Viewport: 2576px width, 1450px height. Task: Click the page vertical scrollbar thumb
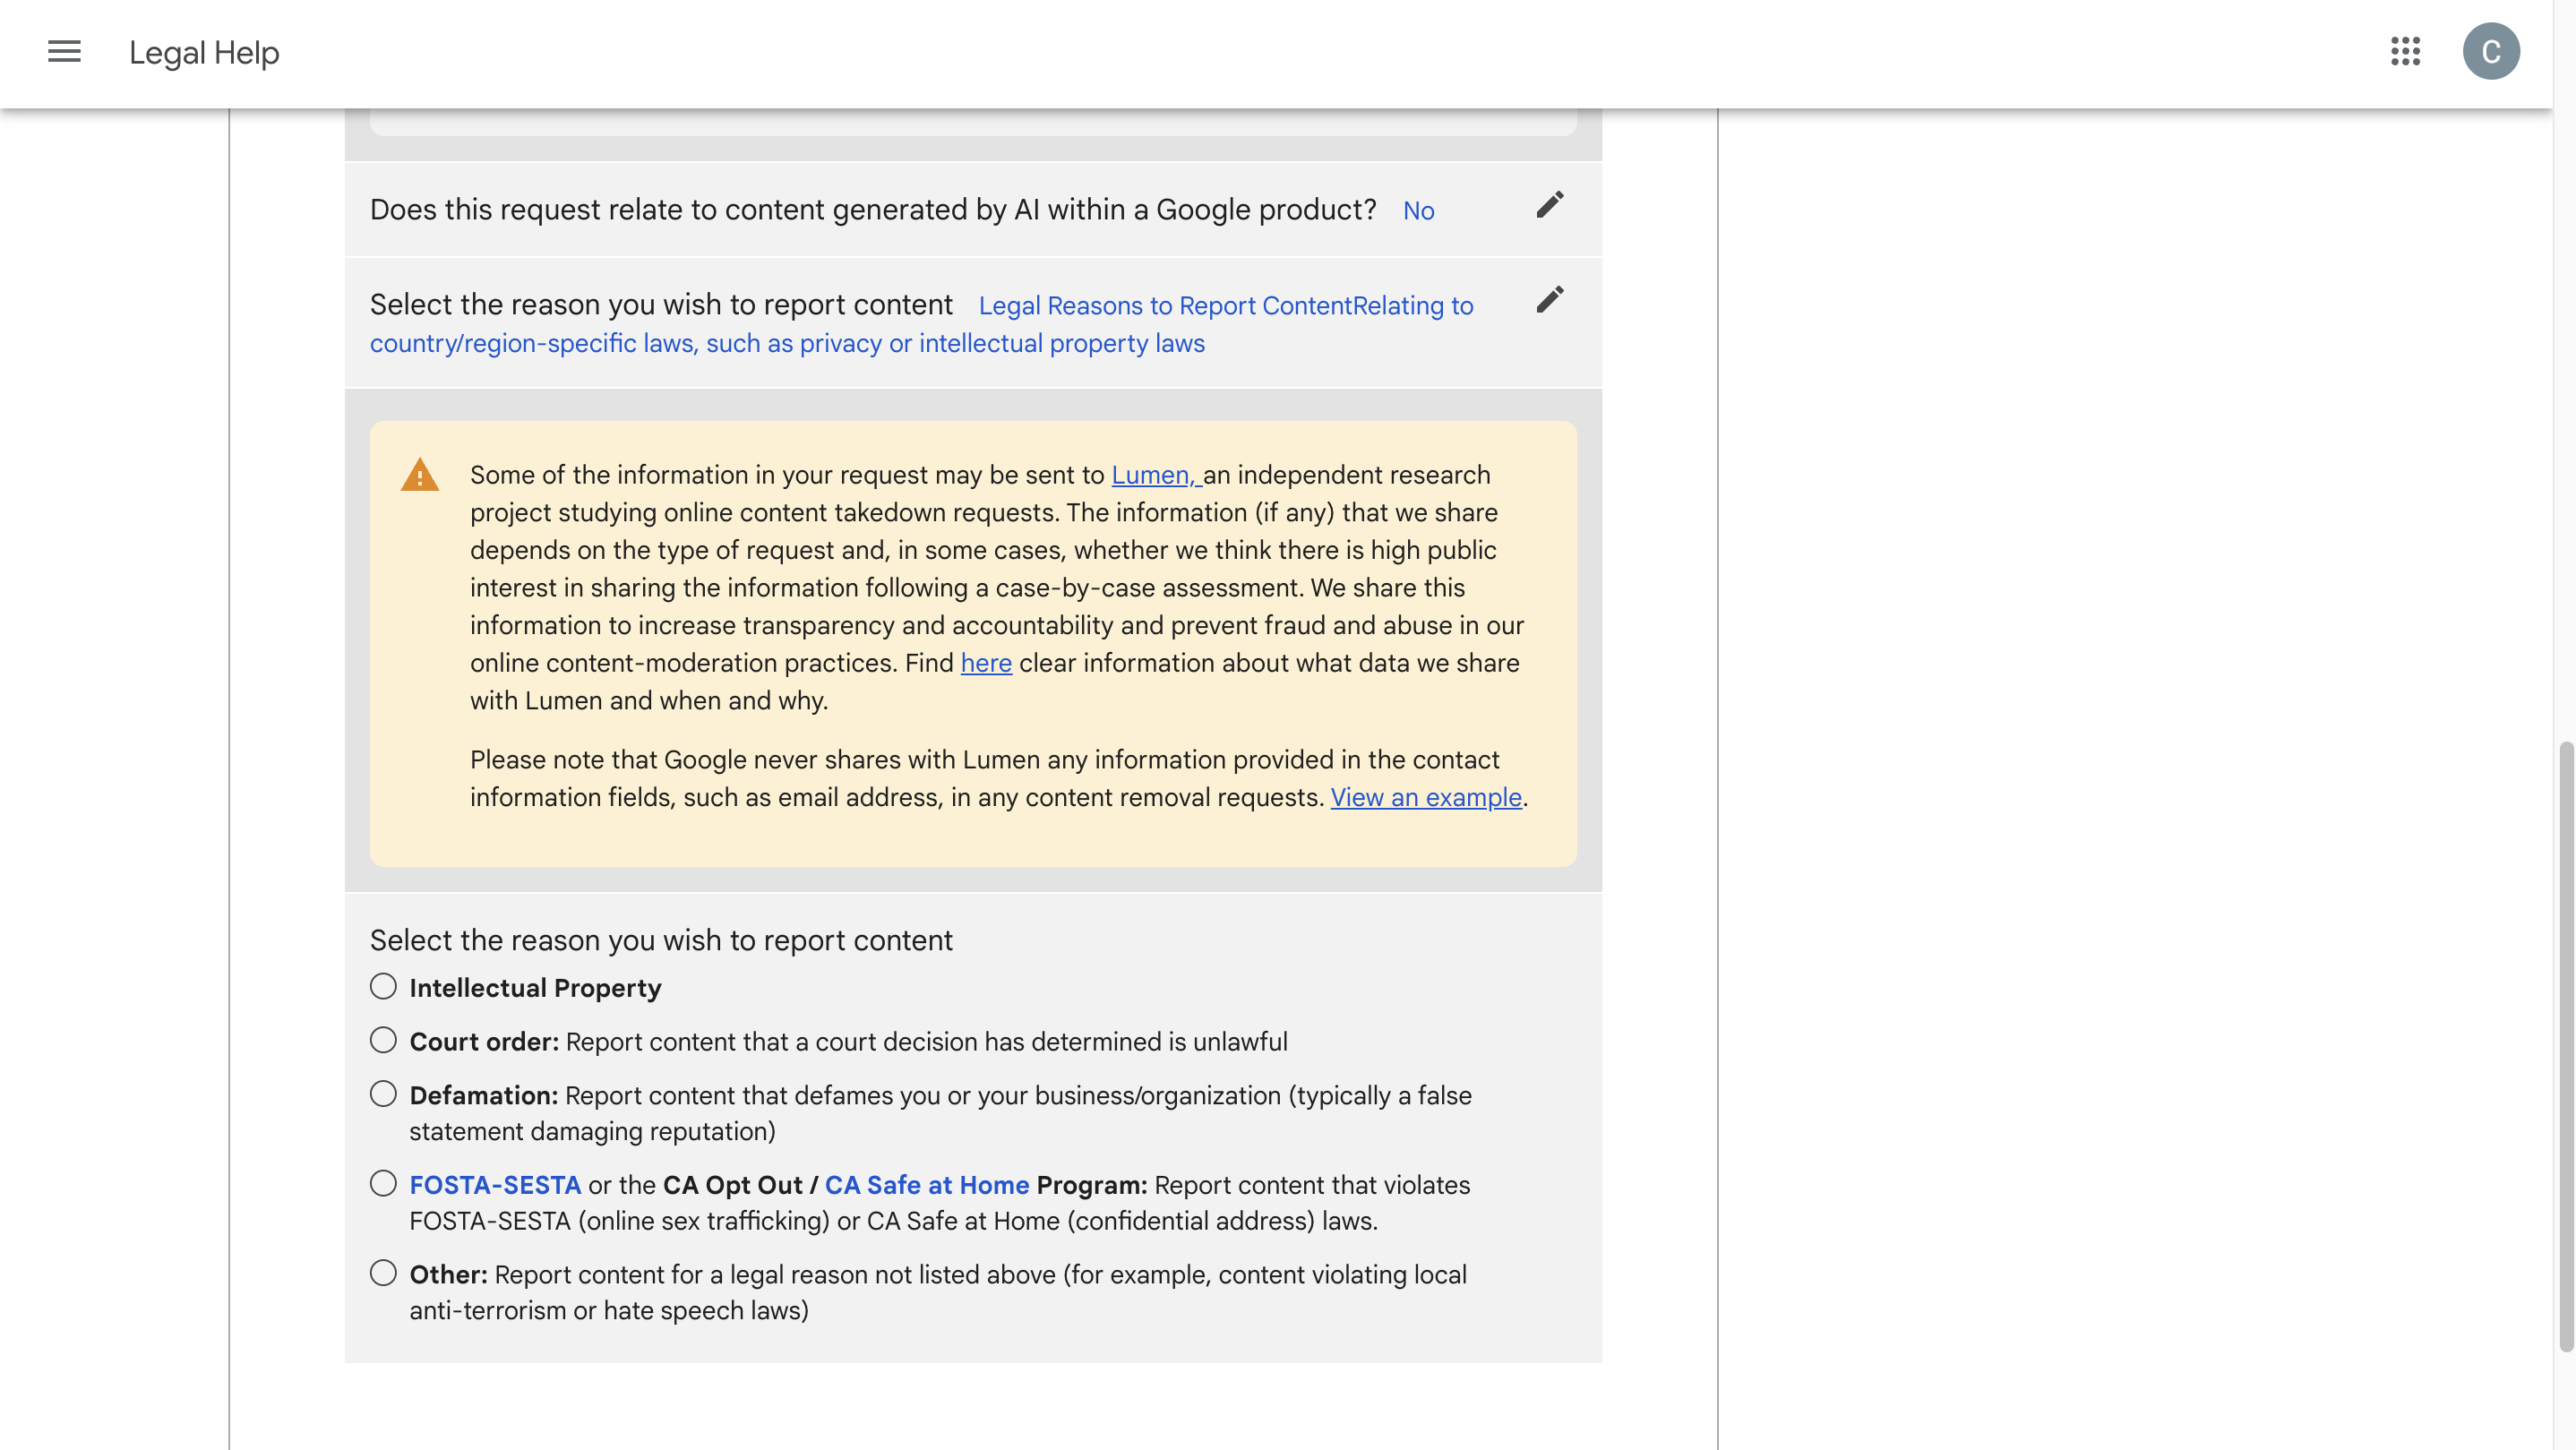click(2567, 1046)
